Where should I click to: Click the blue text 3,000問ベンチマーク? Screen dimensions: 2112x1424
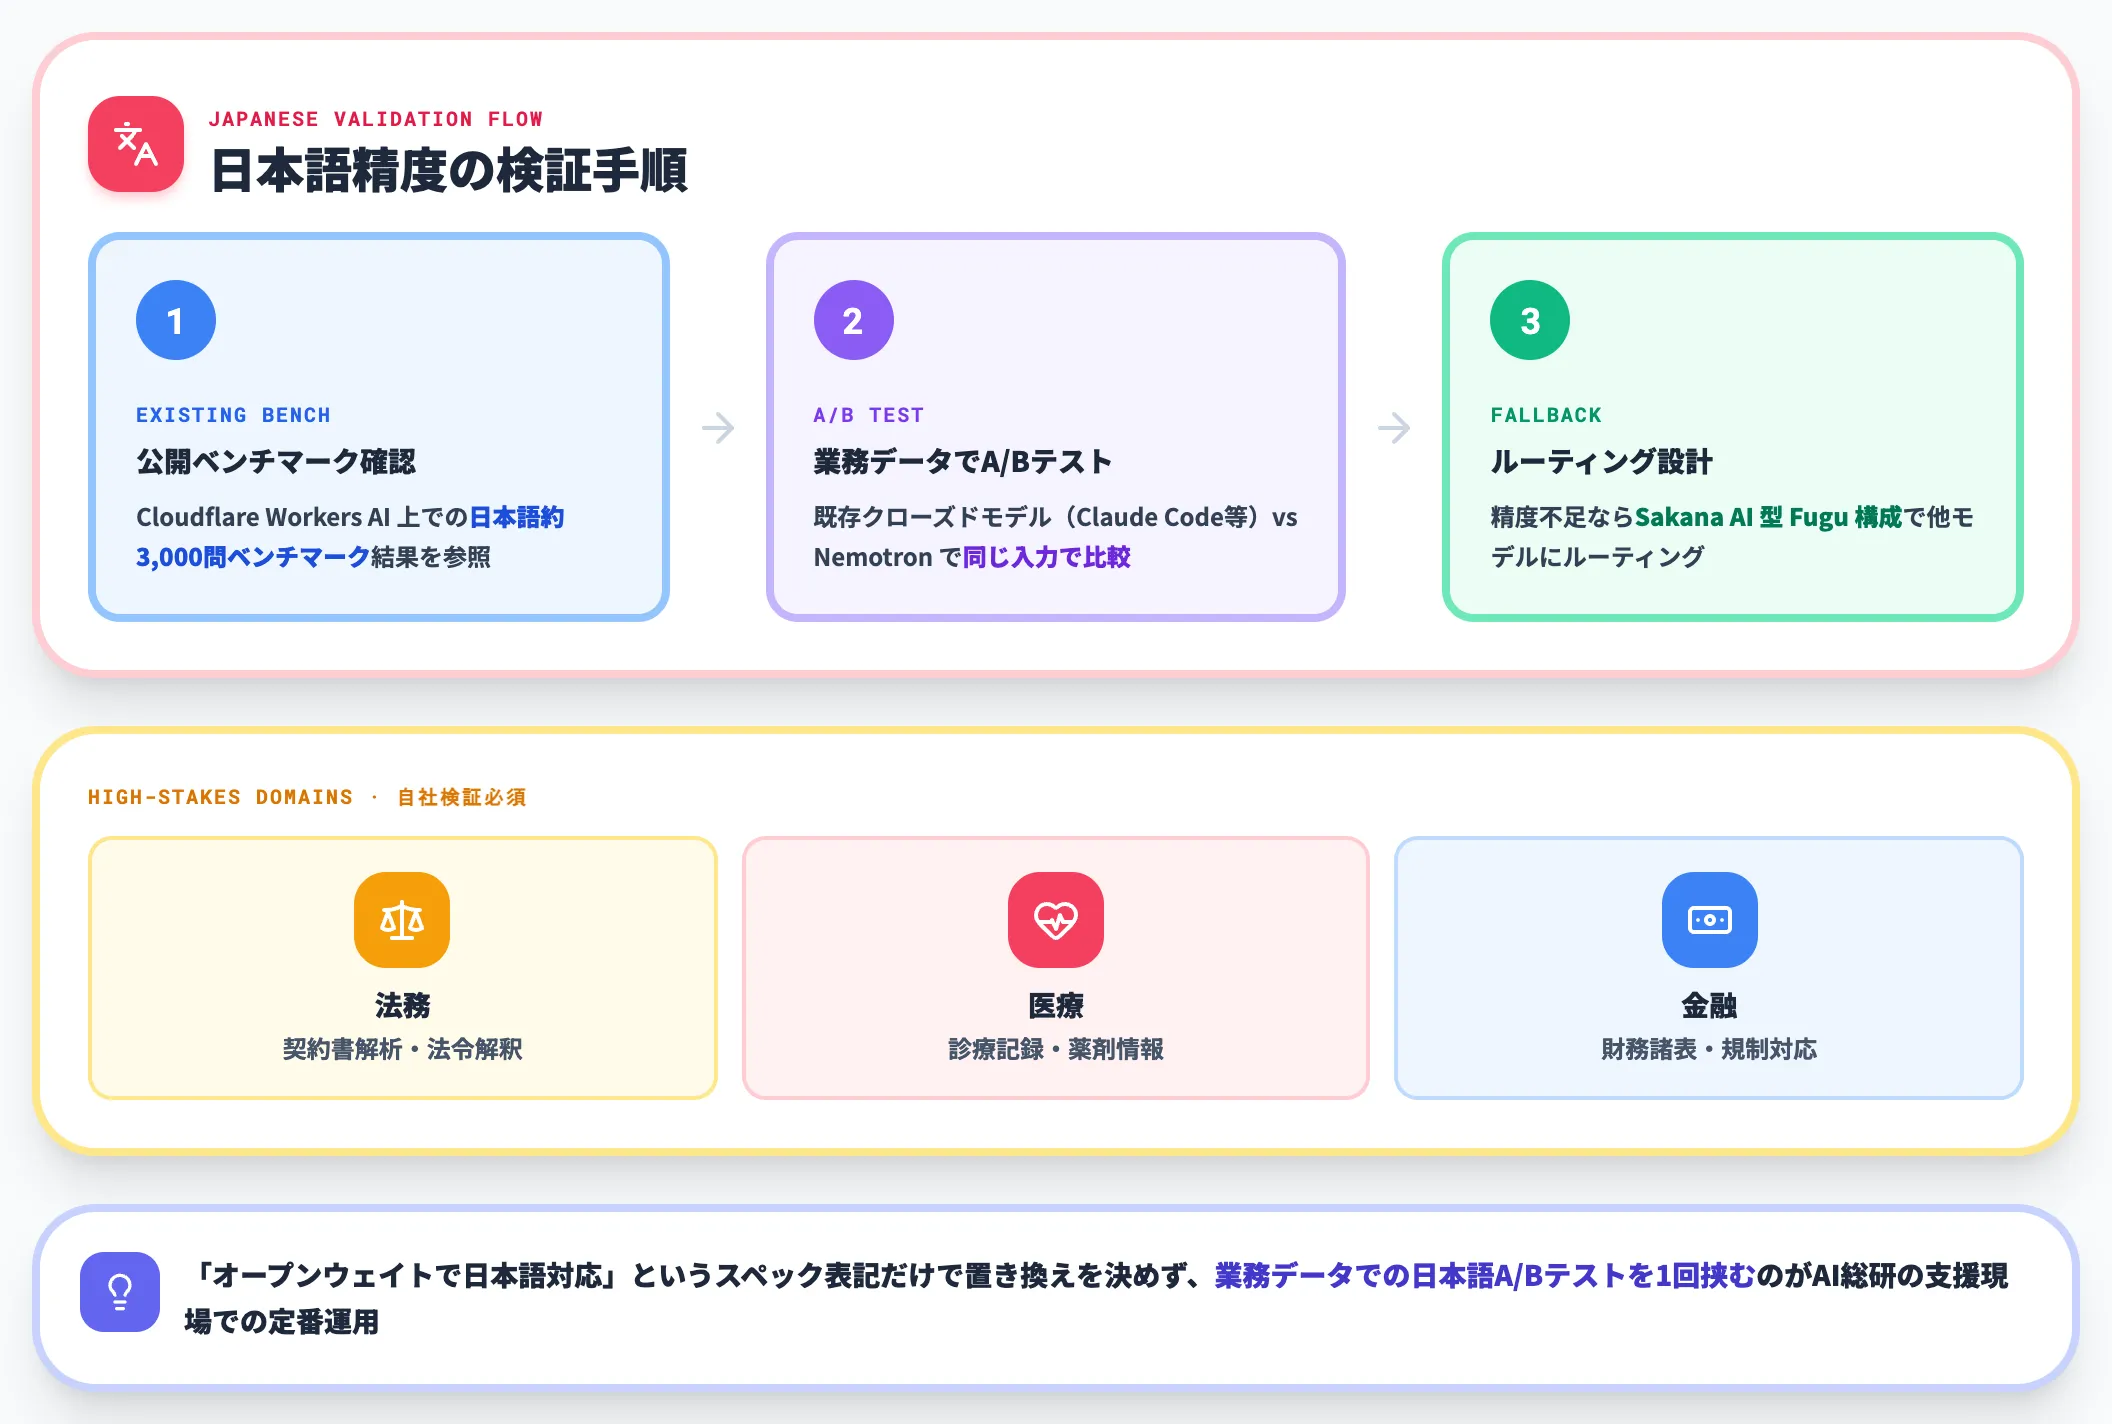[253, 557]
